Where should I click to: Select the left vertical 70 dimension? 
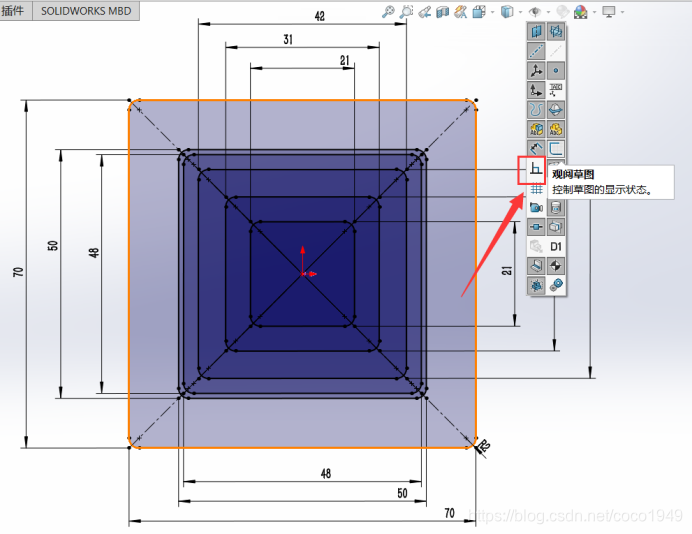pyautogui.click(x=18, y=271)
